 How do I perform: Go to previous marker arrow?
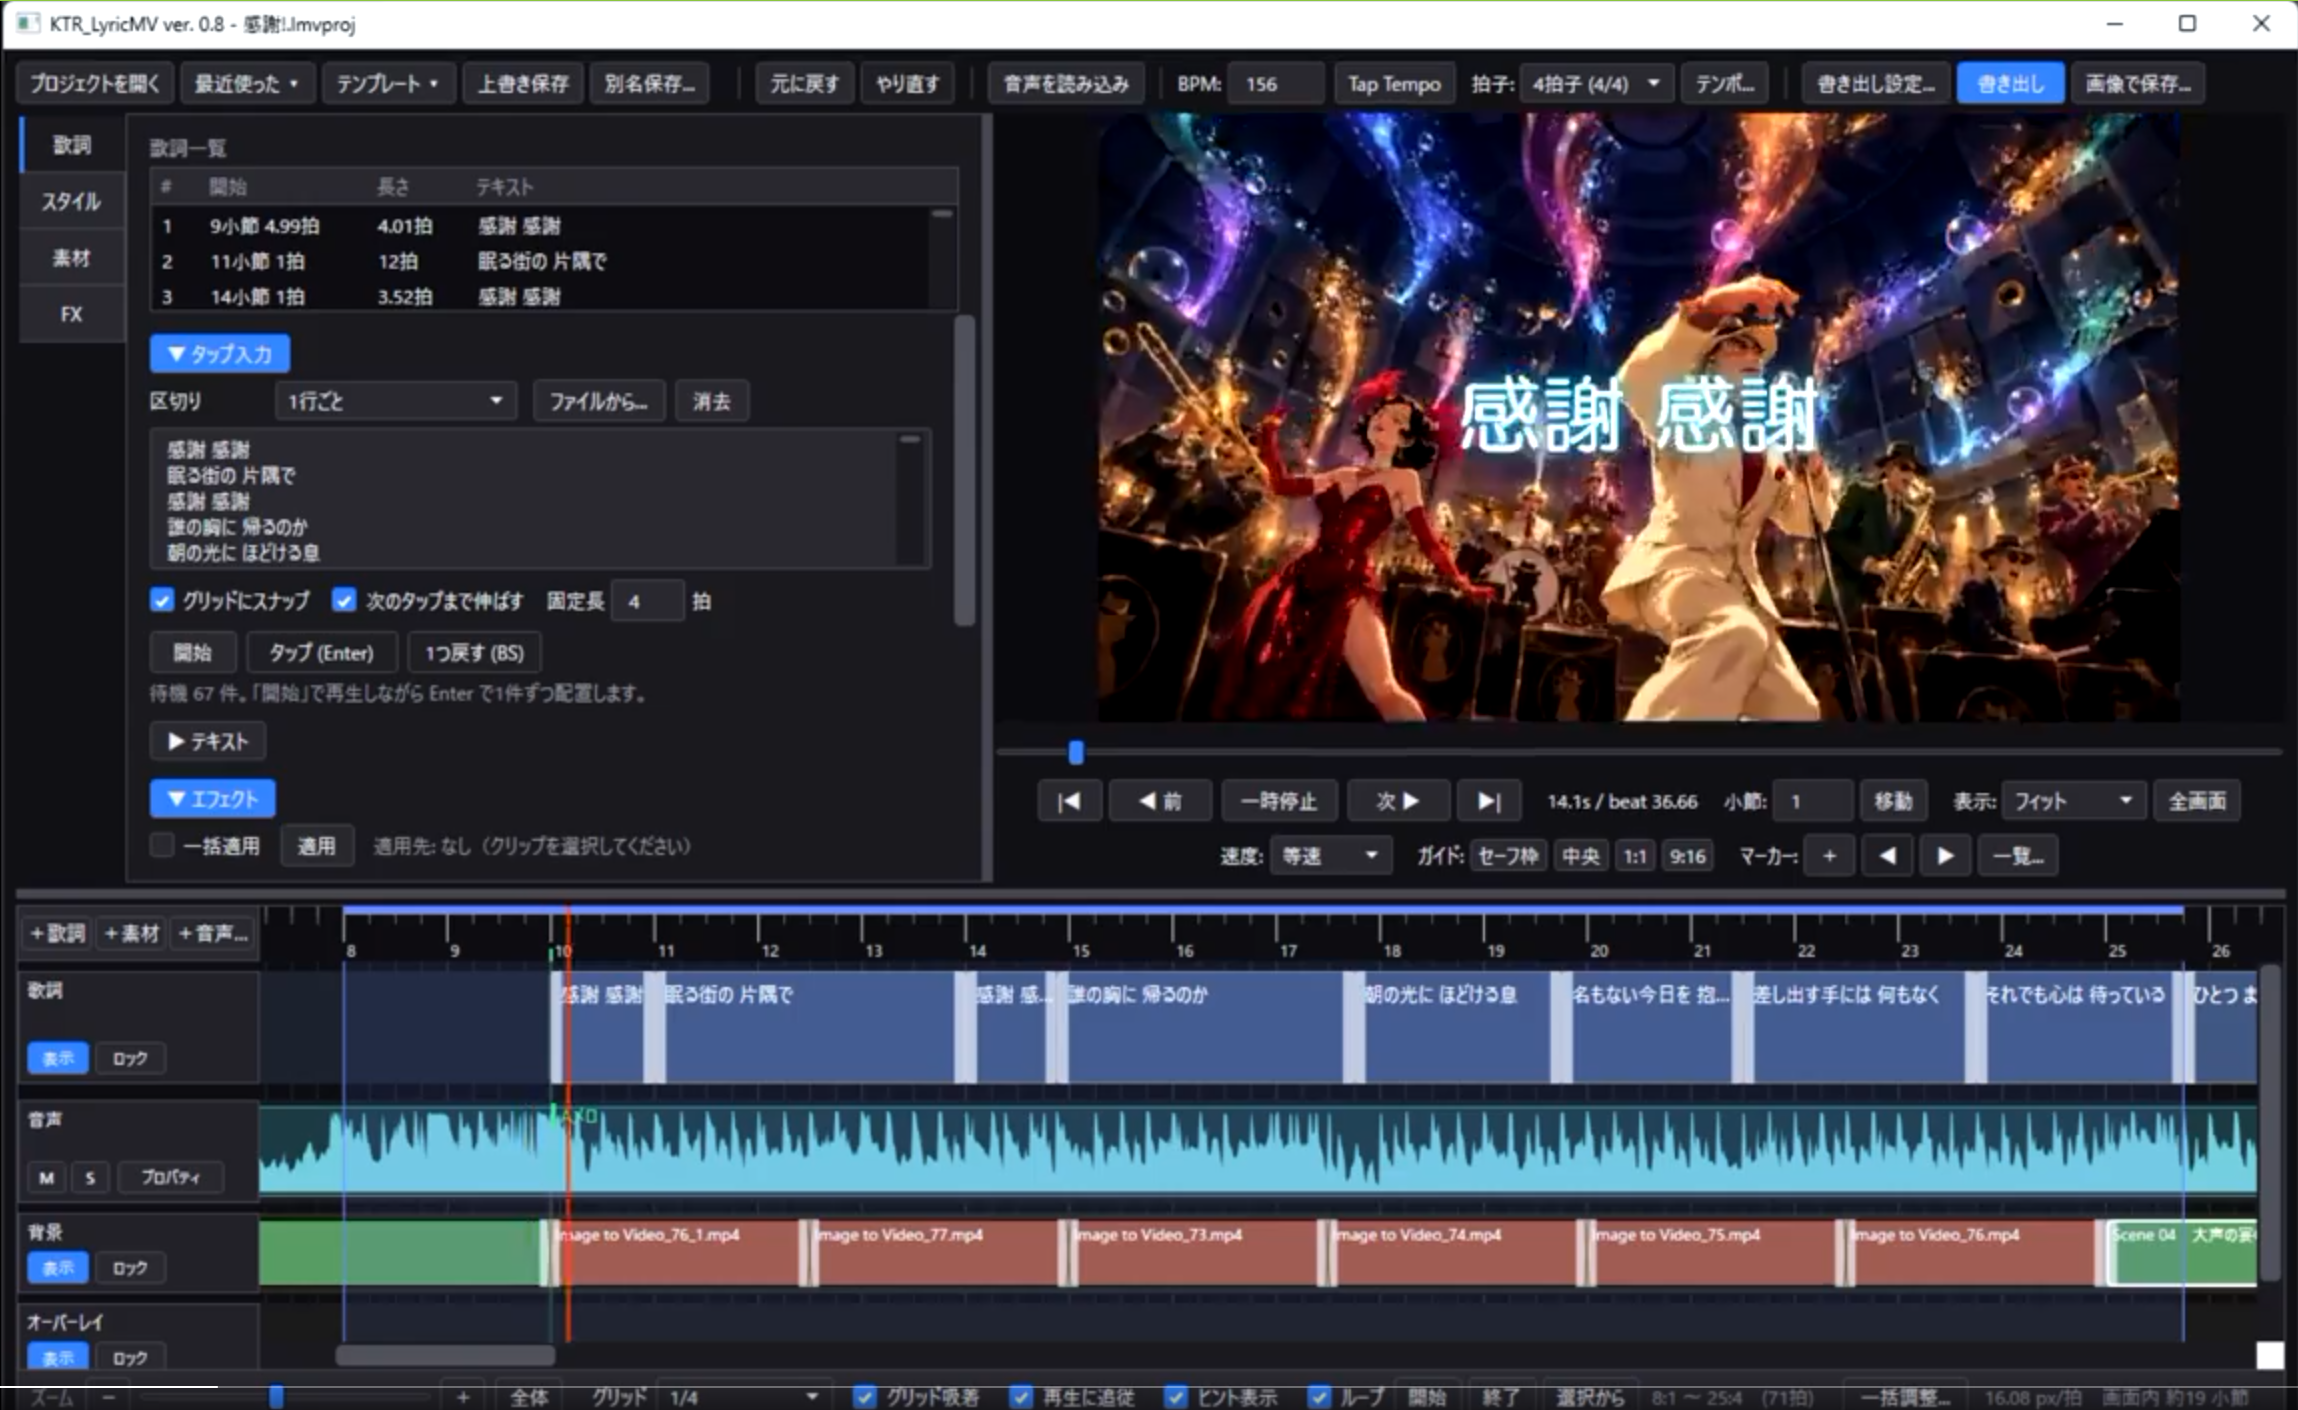(1887, 856)
